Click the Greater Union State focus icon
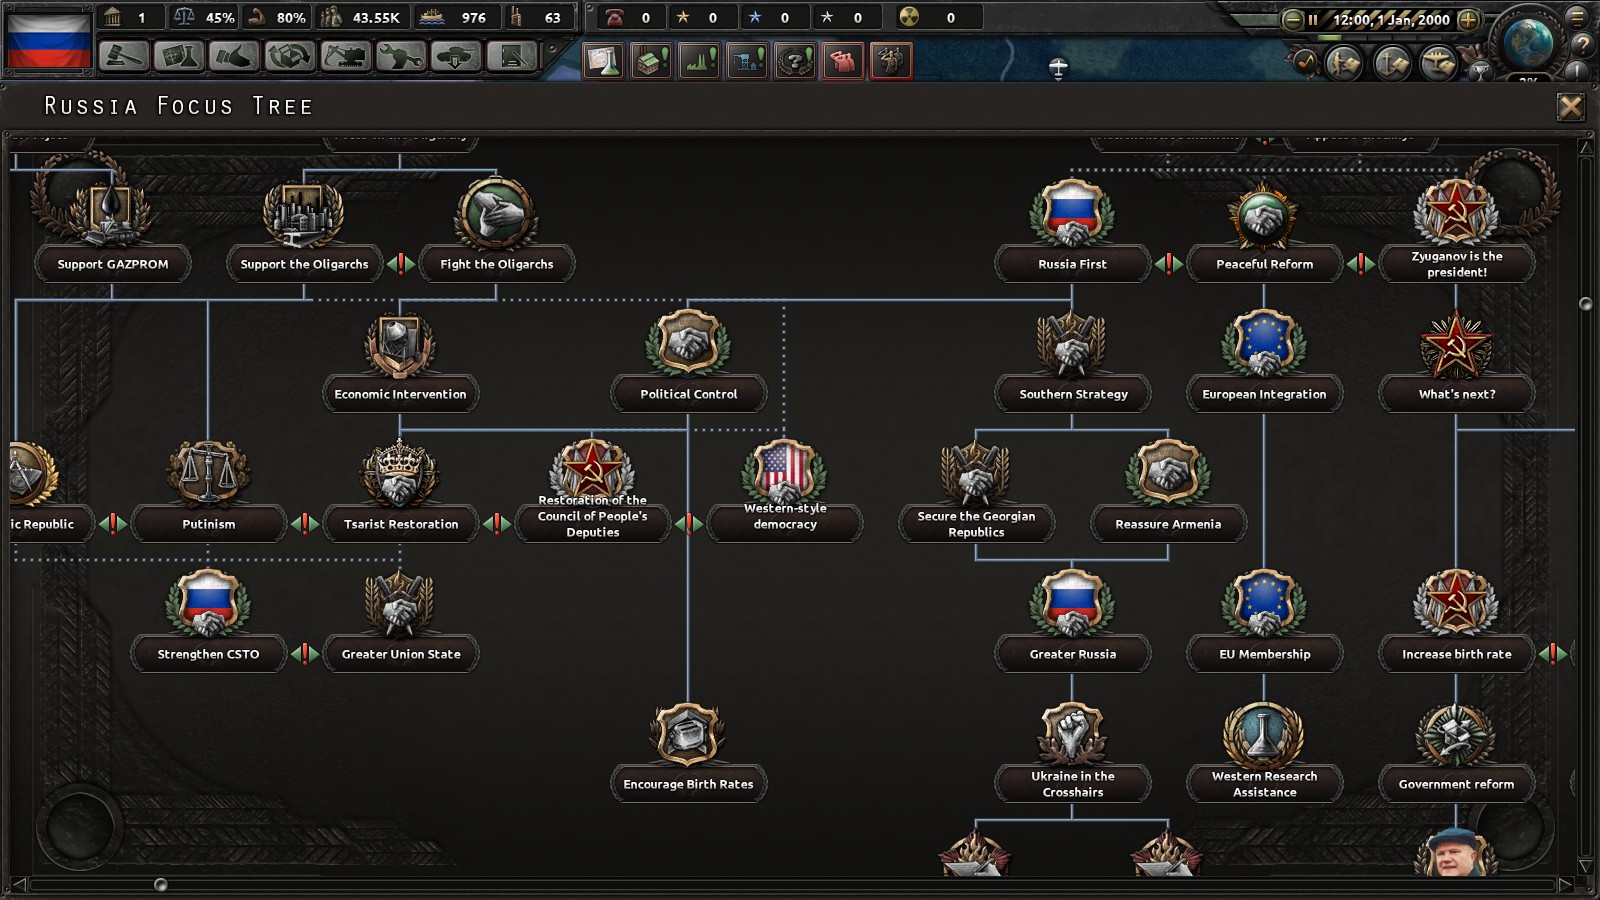Screen dimensions: 1600x900 (x=400, y=604)
